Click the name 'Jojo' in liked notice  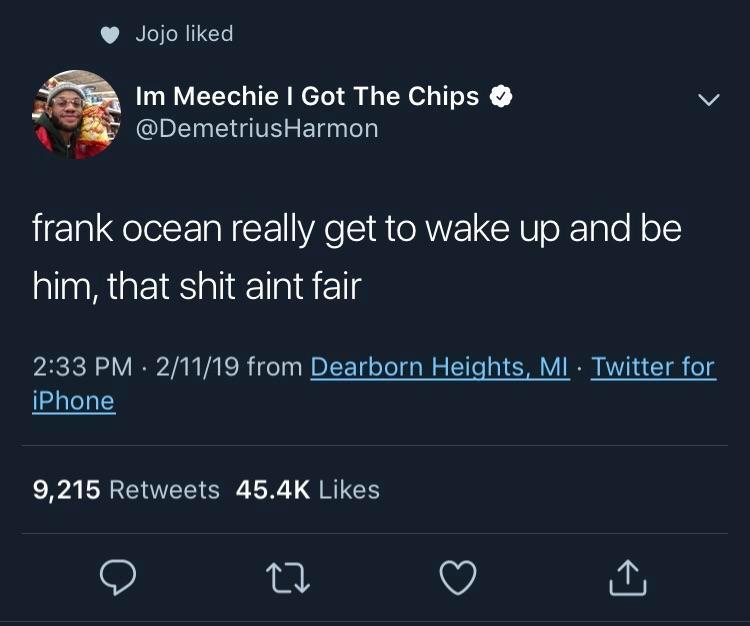click(157, 34)
